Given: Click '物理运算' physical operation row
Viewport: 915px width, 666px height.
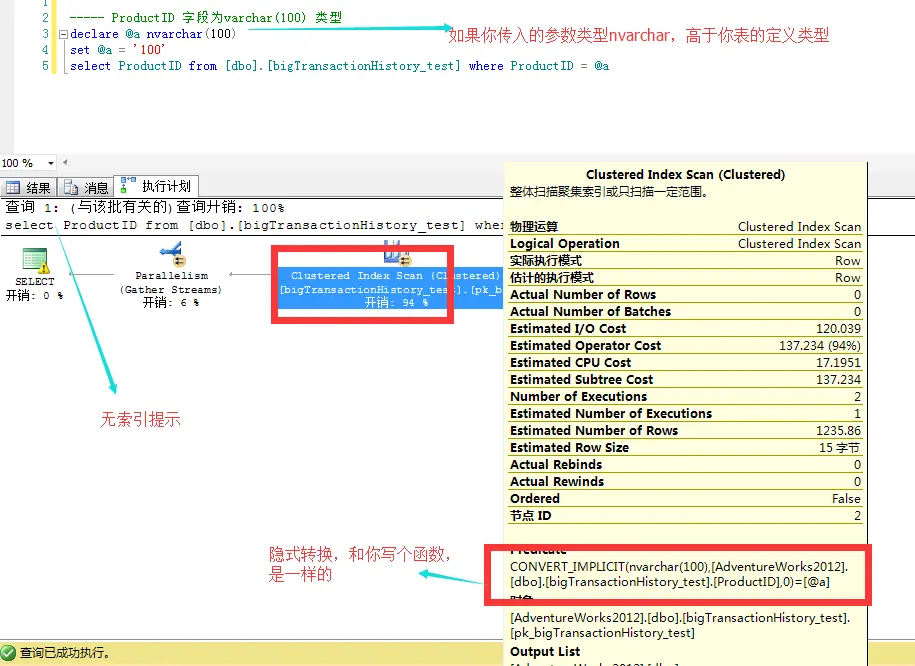Looking at the screenshot, I should click(x=685, y=226).
